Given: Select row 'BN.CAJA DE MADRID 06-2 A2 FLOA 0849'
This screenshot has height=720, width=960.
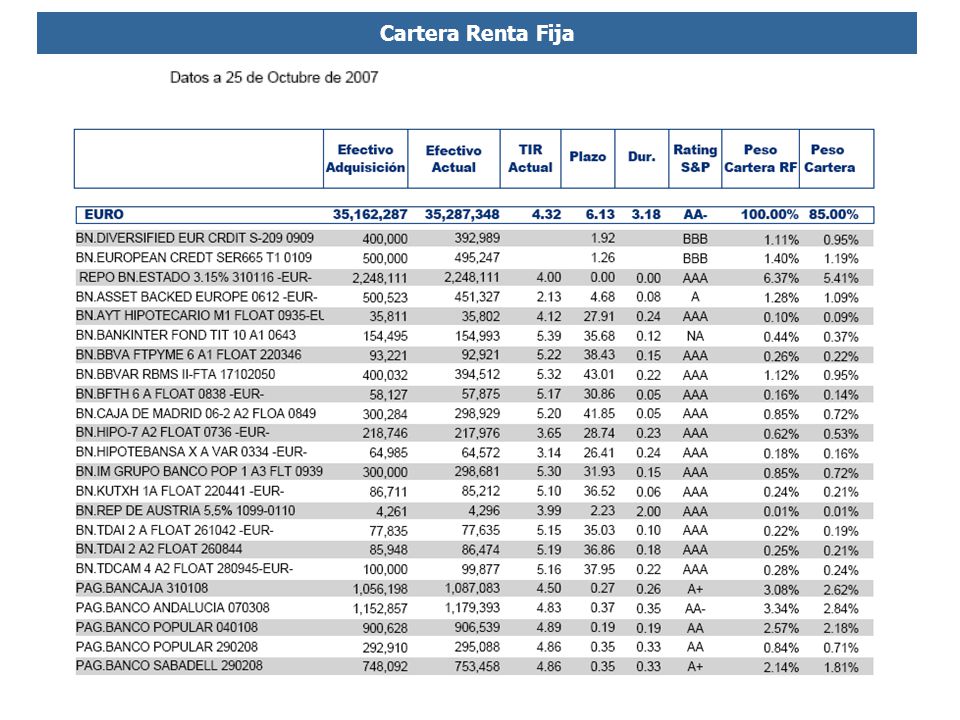Looking at the screenshot, I should pos(474,413).
